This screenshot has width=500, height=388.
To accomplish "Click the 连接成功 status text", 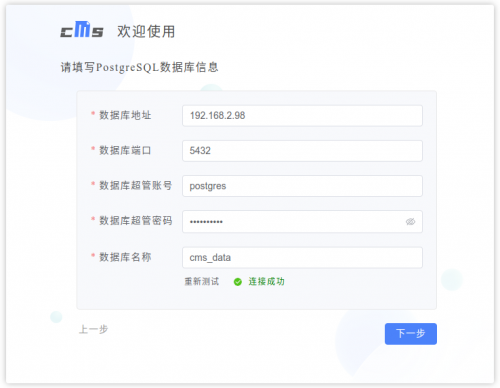I will coord(266,282).
